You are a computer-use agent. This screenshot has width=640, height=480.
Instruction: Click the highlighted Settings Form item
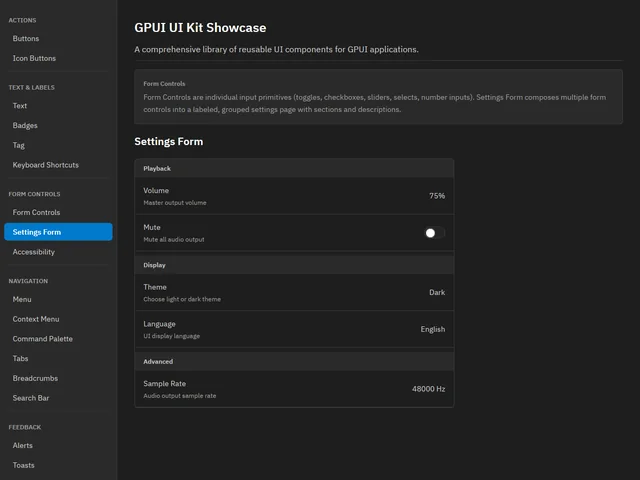coord(58,232)
